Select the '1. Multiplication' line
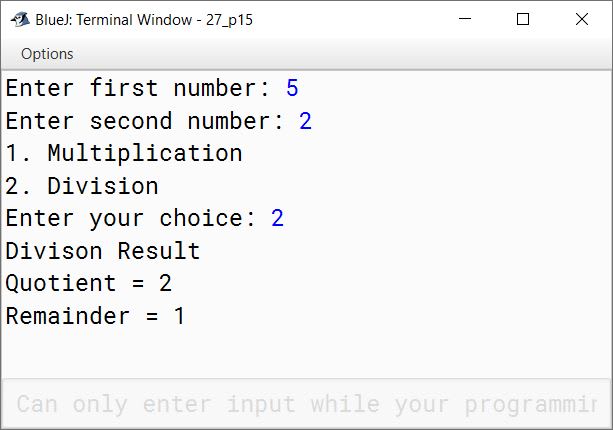This screenshot has width=613, height=430. 124,153
